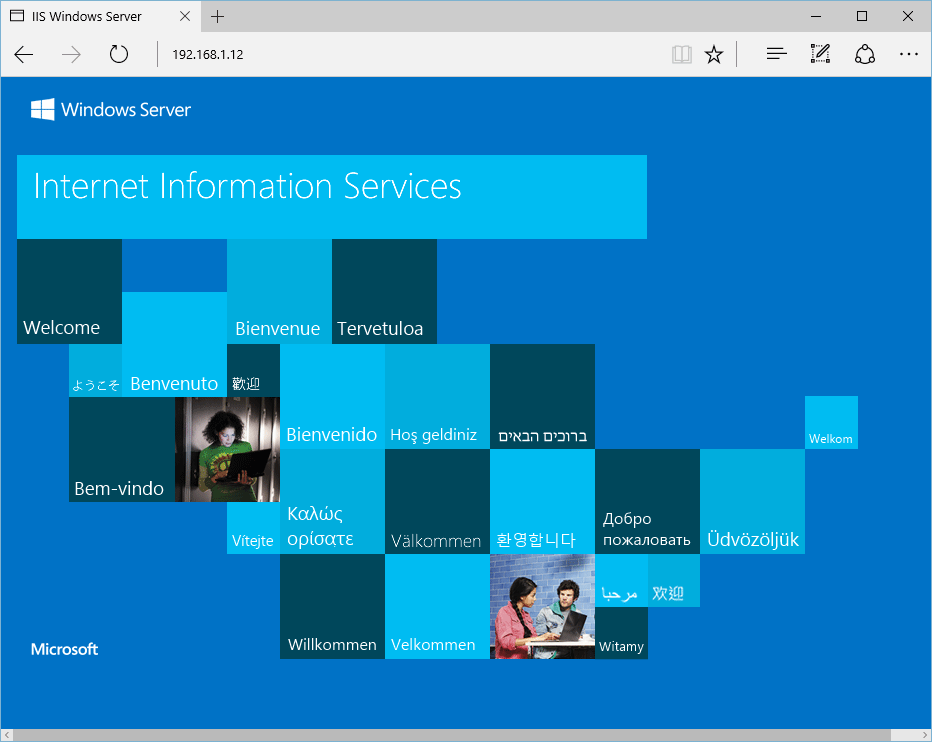Open a new tab with the plus button
932x742 pixels.
[x=218, y=16]
